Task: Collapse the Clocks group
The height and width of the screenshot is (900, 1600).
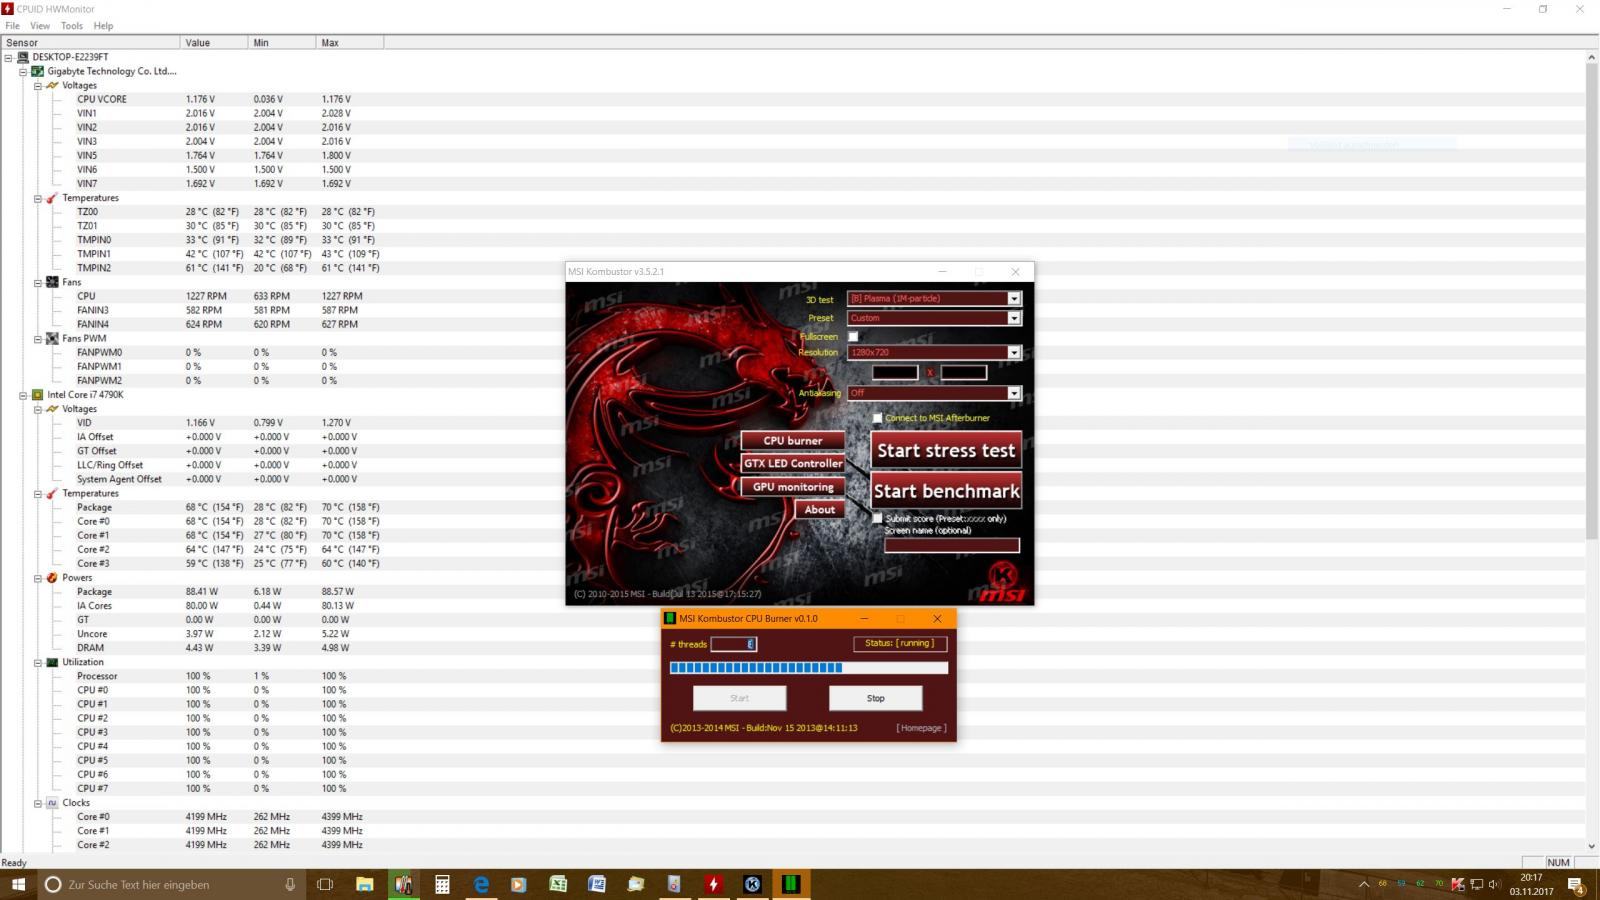Action: 38,803
